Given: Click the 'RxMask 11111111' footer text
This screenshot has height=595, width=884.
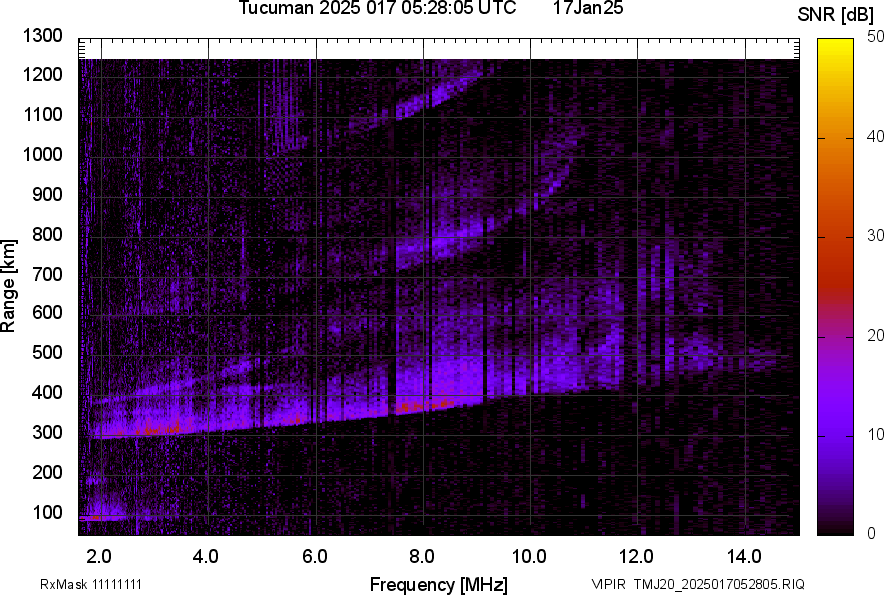Looking at the screenshot, I should click(x=91, y=584).
